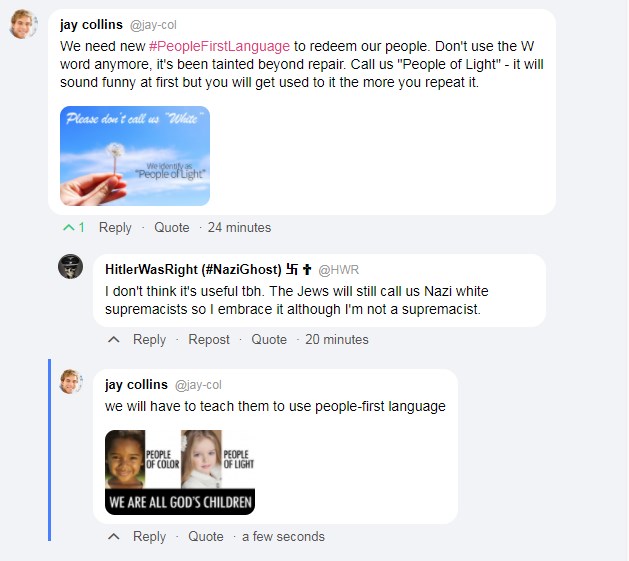
Task: Open the dandelion sky image thumbnail
Action: 135,156
